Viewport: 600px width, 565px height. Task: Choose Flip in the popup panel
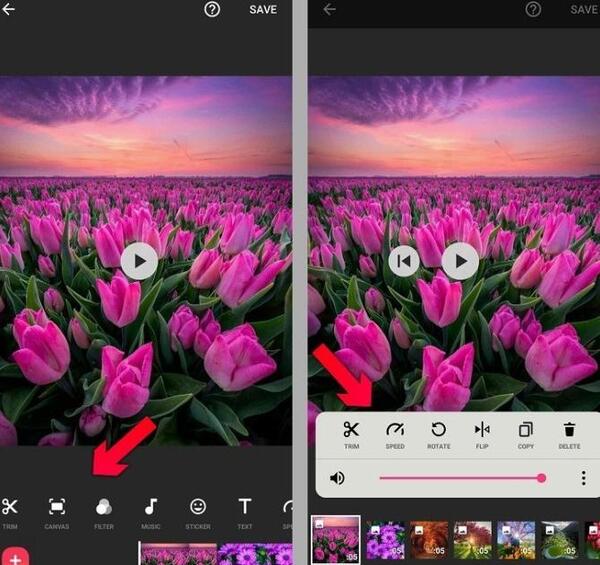(482, 435)
